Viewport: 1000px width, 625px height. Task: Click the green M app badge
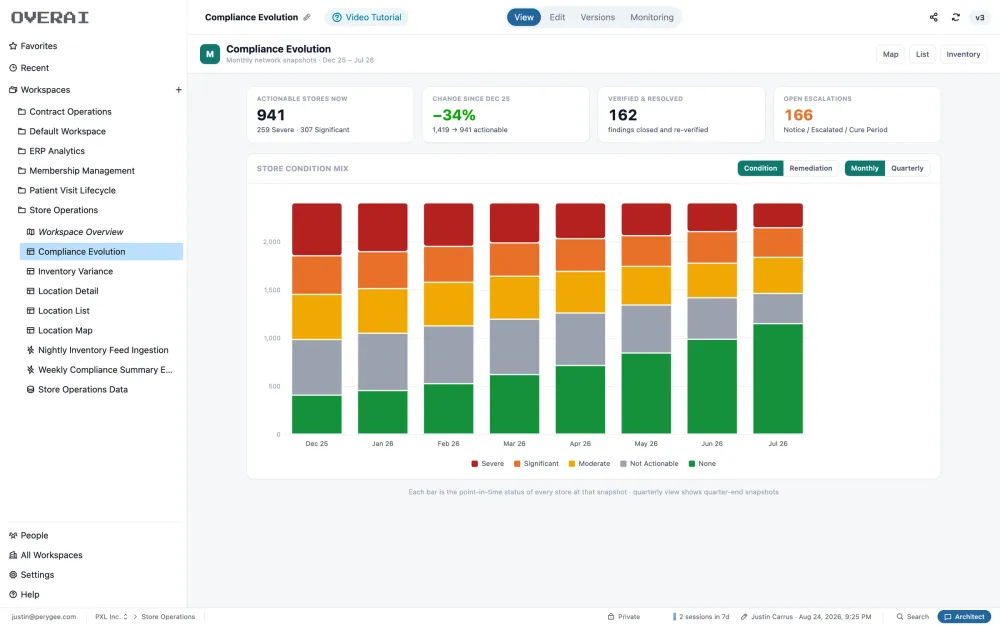coord(210,54)
